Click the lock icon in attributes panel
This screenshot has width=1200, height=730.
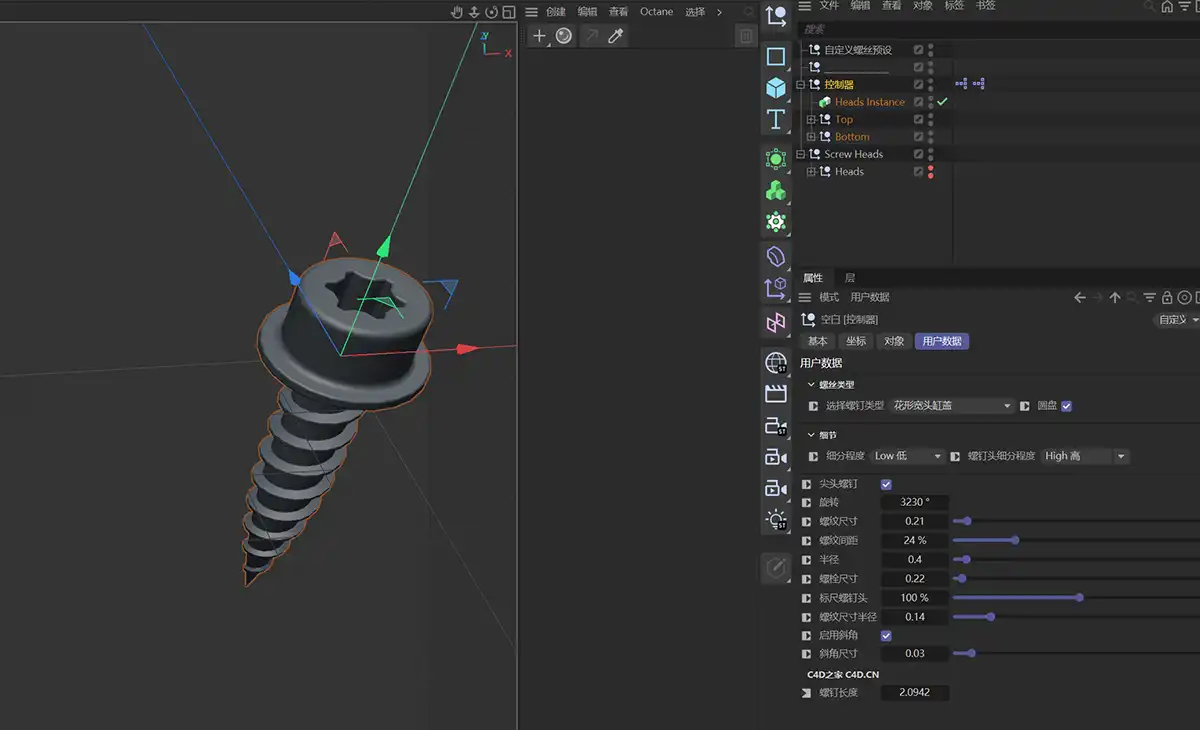pyautogui.click(x=1167, y=297)
